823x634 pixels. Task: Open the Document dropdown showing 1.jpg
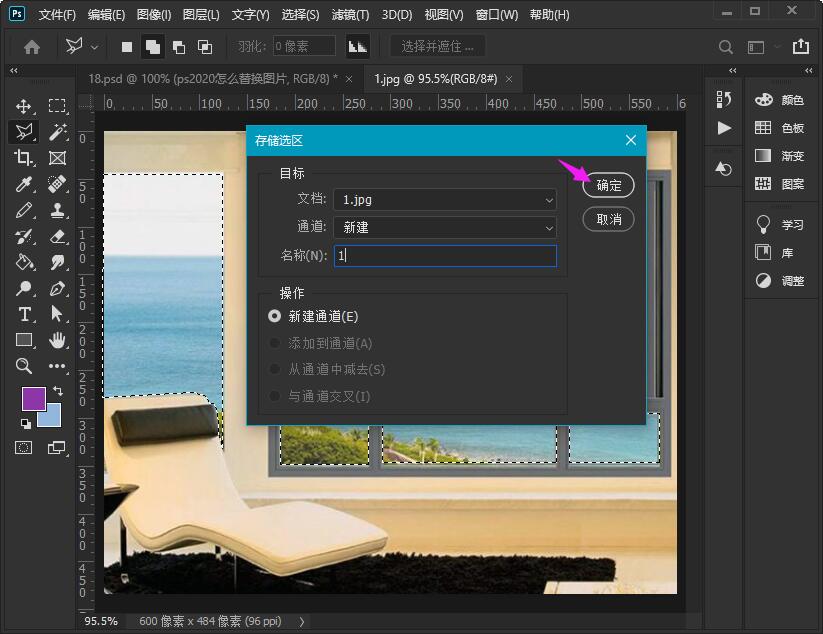click(445, 199)
